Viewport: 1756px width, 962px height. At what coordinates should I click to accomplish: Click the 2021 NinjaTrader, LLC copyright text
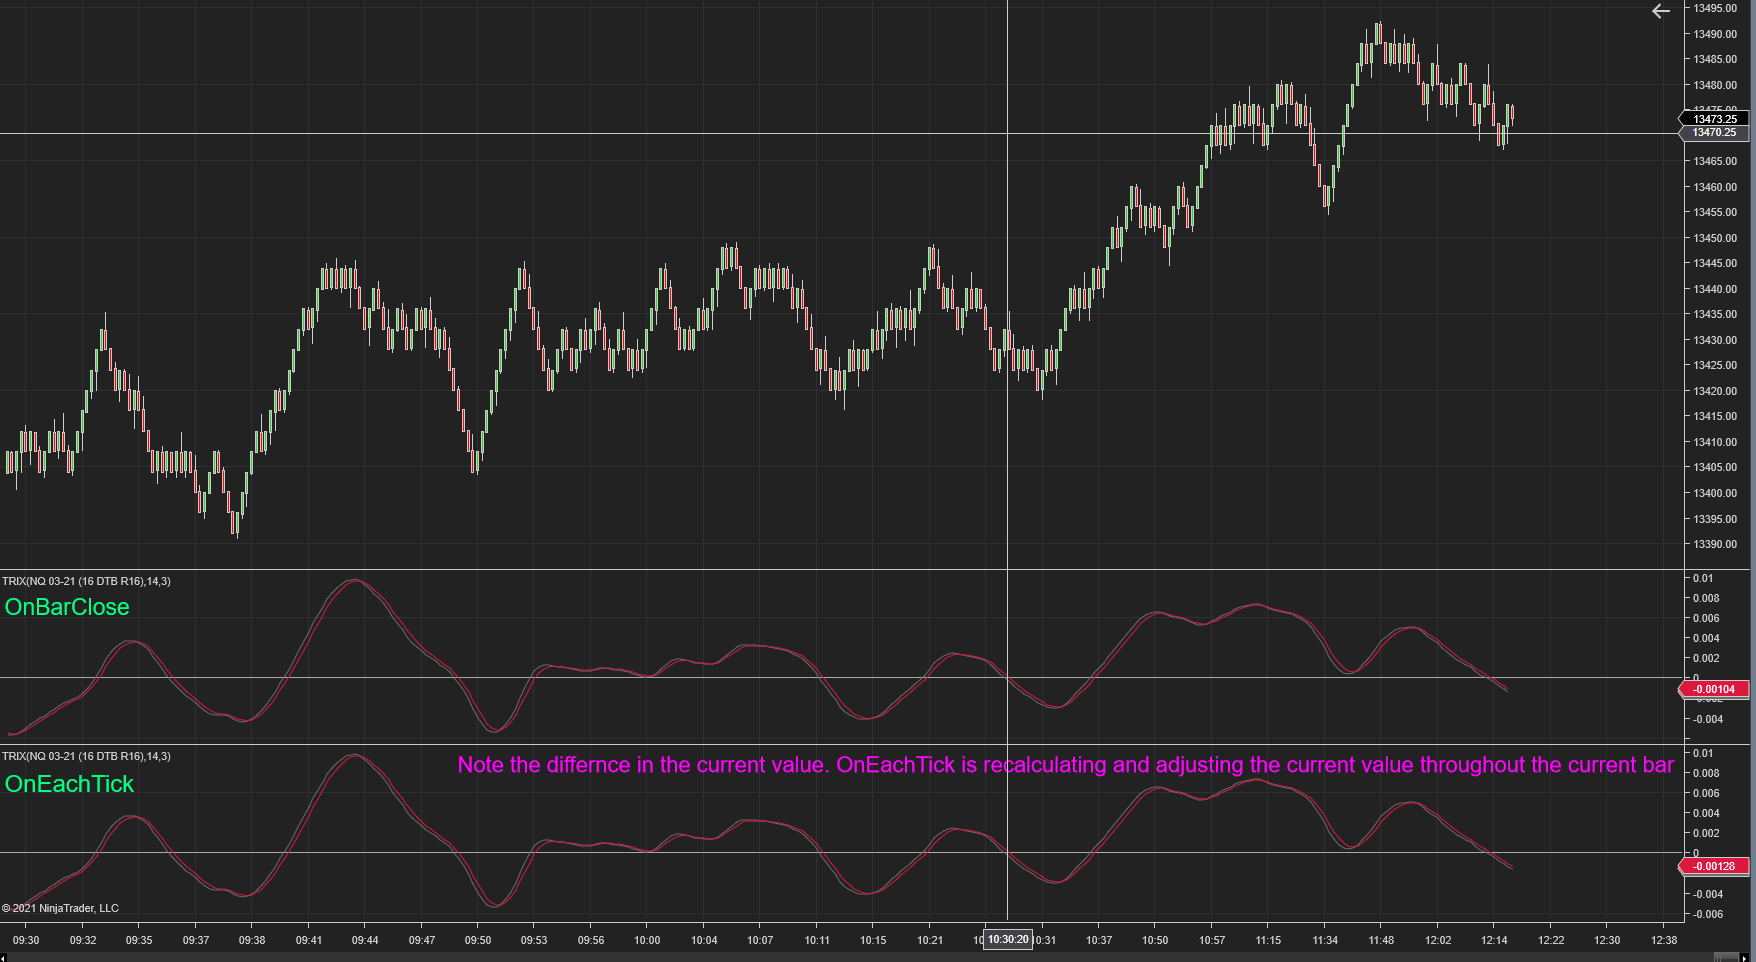[x=60, y=908]
